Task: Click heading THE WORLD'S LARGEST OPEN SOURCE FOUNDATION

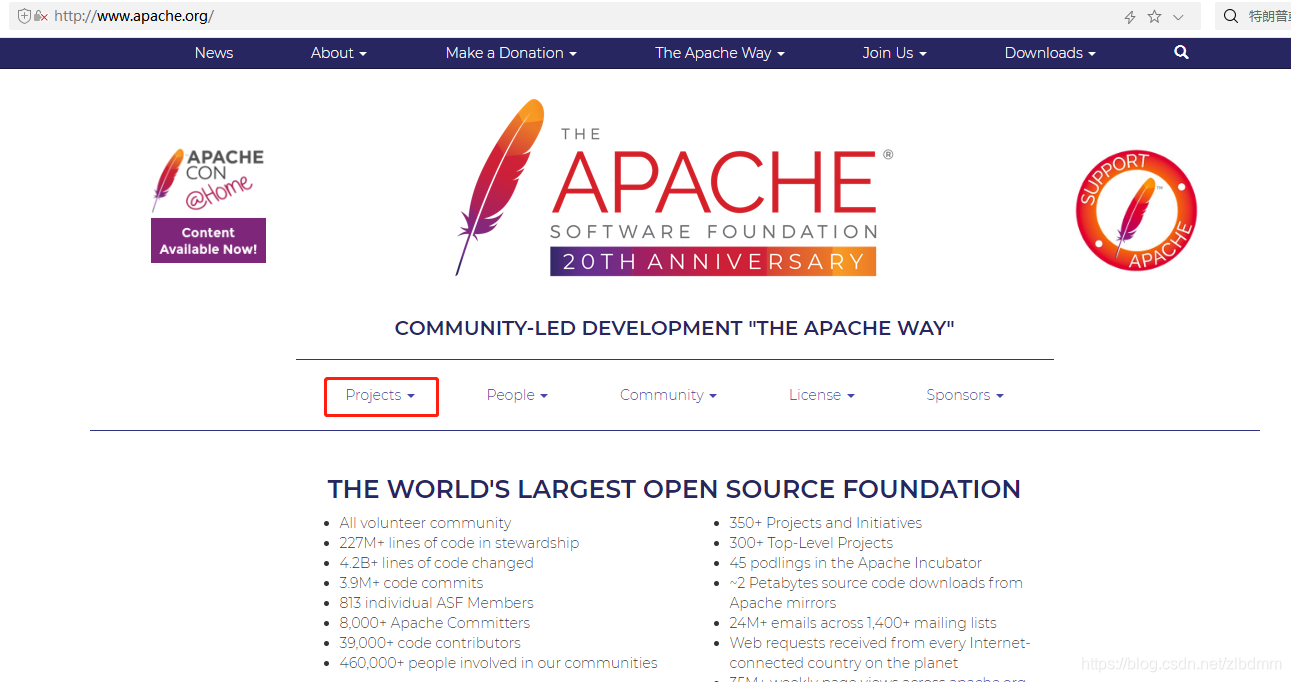Action: click(674, 489)
